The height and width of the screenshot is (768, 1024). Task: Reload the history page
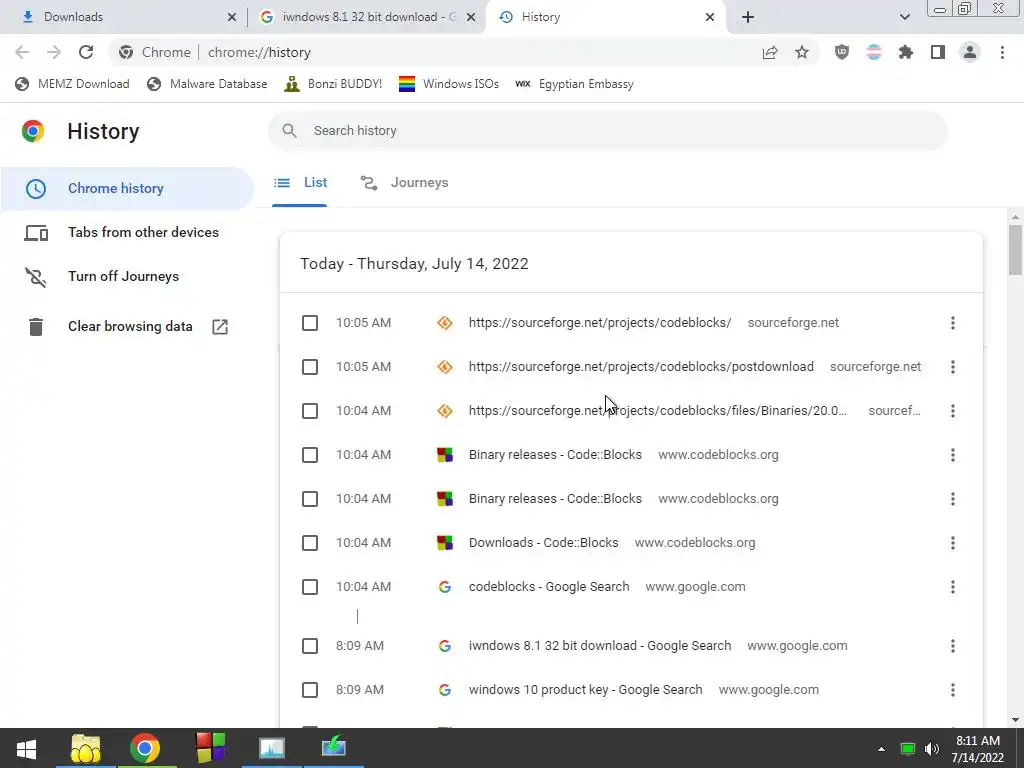(86, 52)
